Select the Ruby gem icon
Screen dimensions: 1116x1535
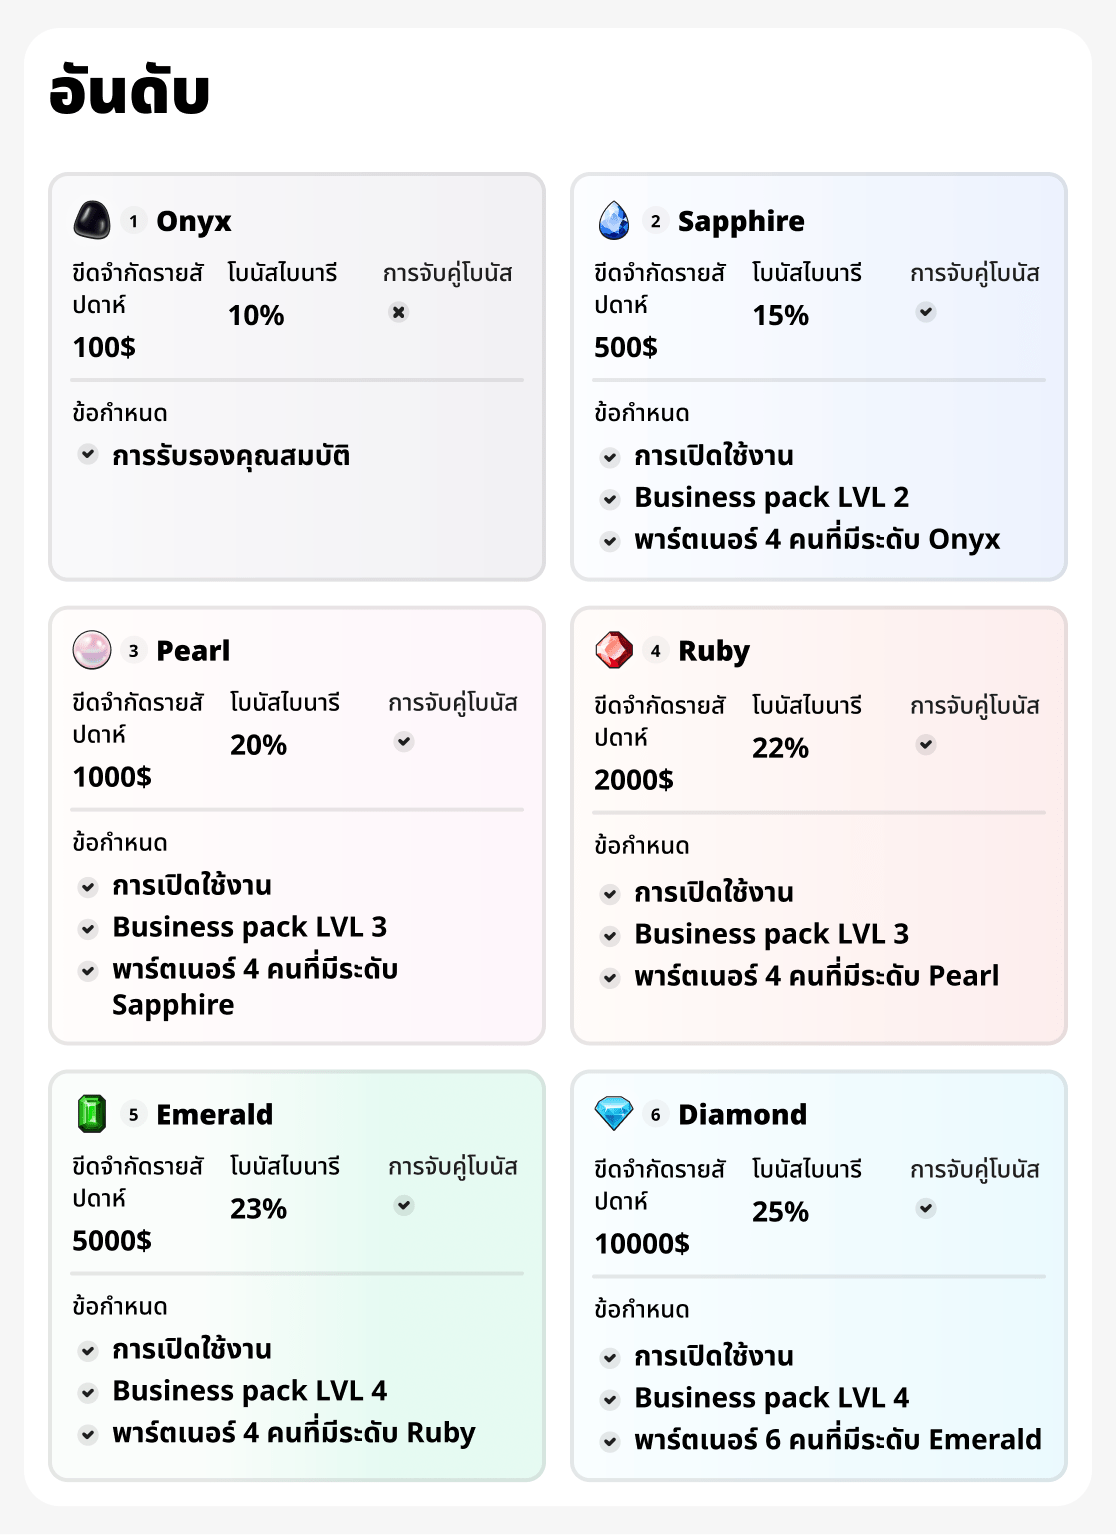point(615,650)
